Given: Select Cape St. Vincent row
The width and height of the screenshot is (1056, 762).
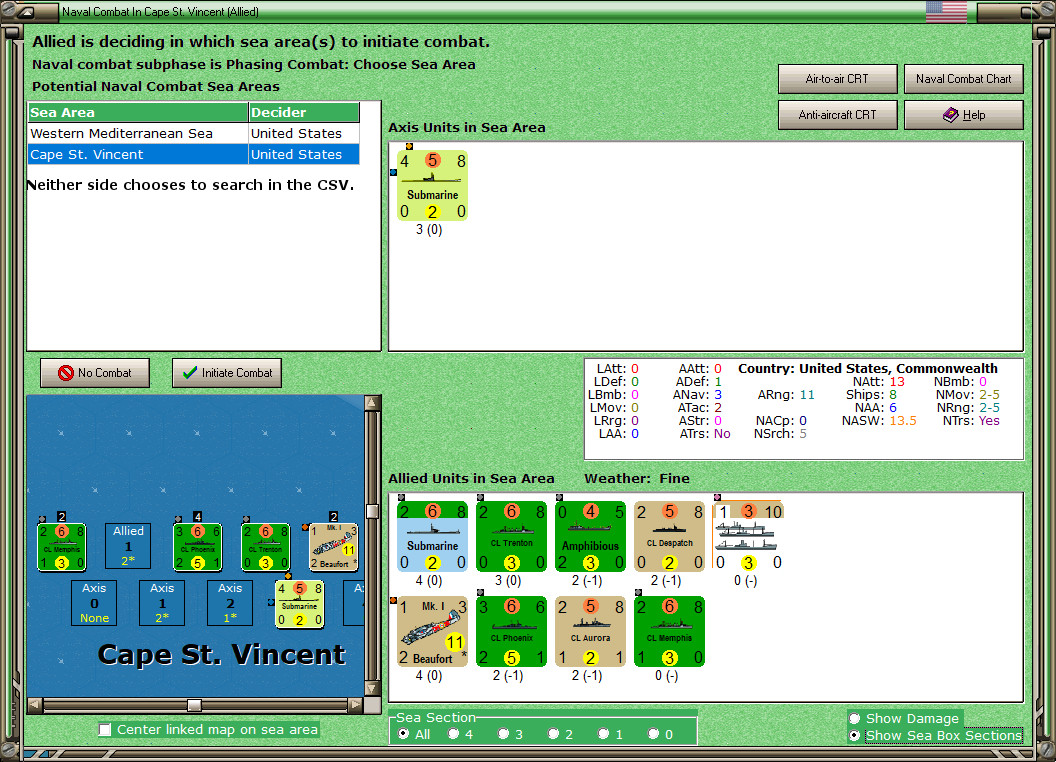Looking at the screenshot, I should [x=194, y=154].
